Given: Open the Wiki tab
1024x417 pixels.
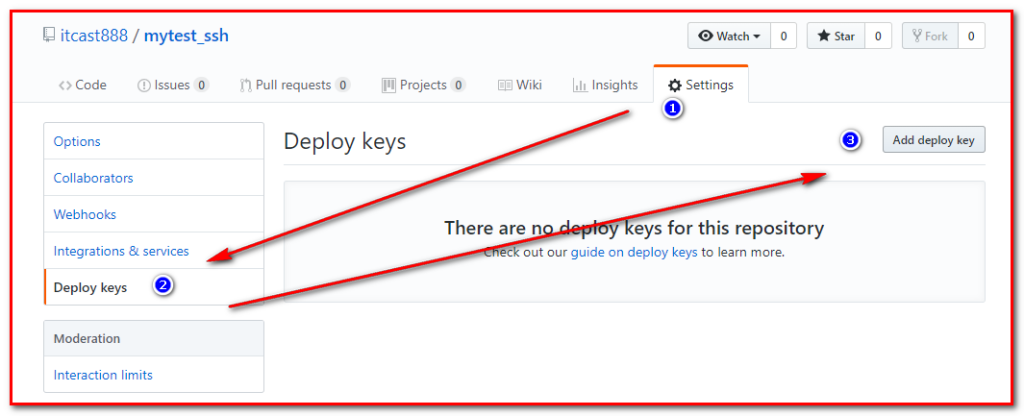Looking at the screenshot, I should tap(520, 85).
